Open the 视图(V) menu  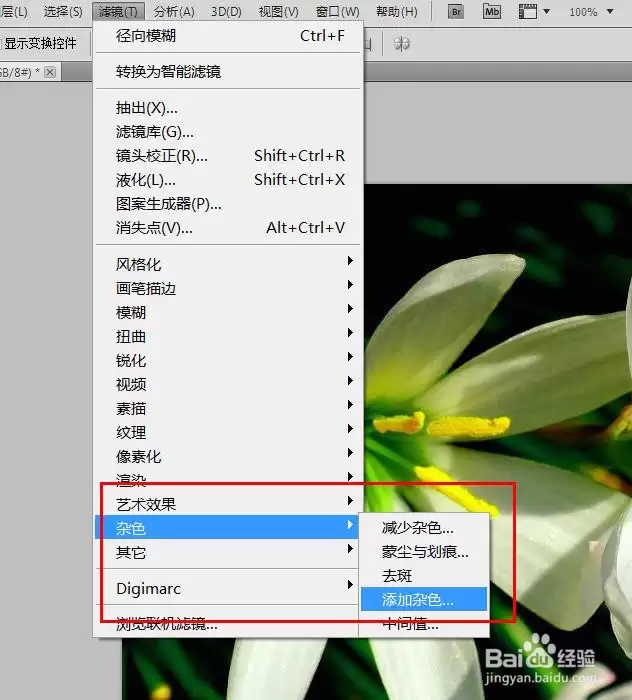coord(279,12)
